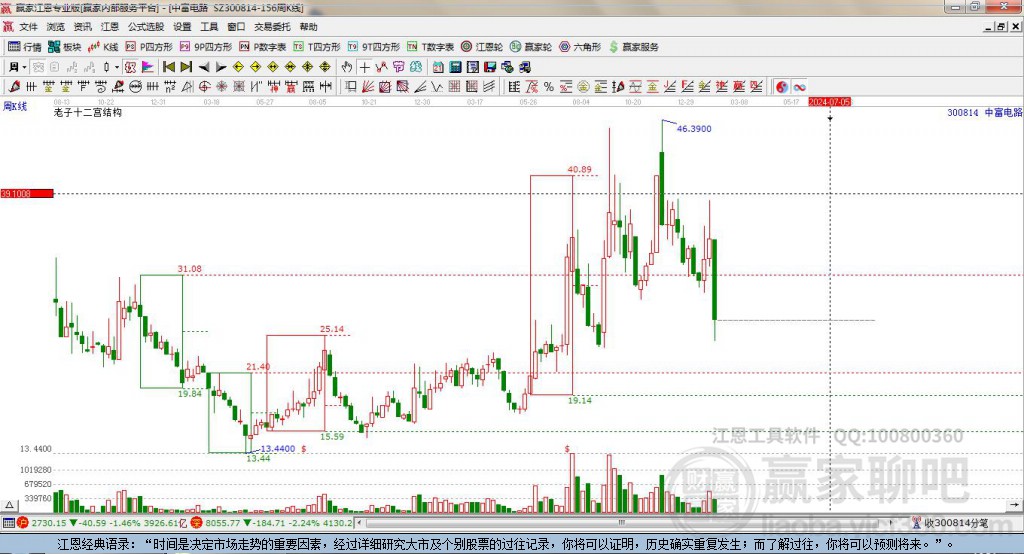Screen dimensions: 1024x554
Task: Click the status bar grid icon
Action: click(x=8, y=523)
